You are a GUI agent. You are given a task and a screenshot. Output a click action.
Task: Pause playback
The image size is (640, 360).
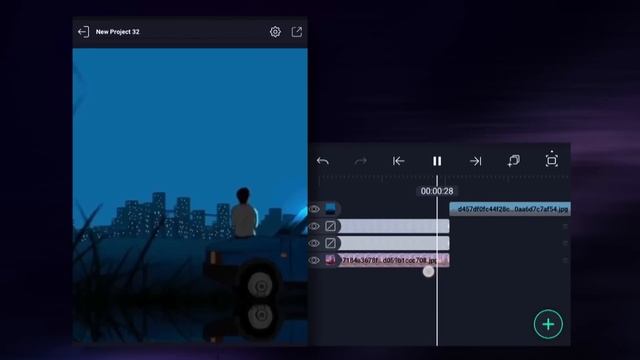(437, 161)
